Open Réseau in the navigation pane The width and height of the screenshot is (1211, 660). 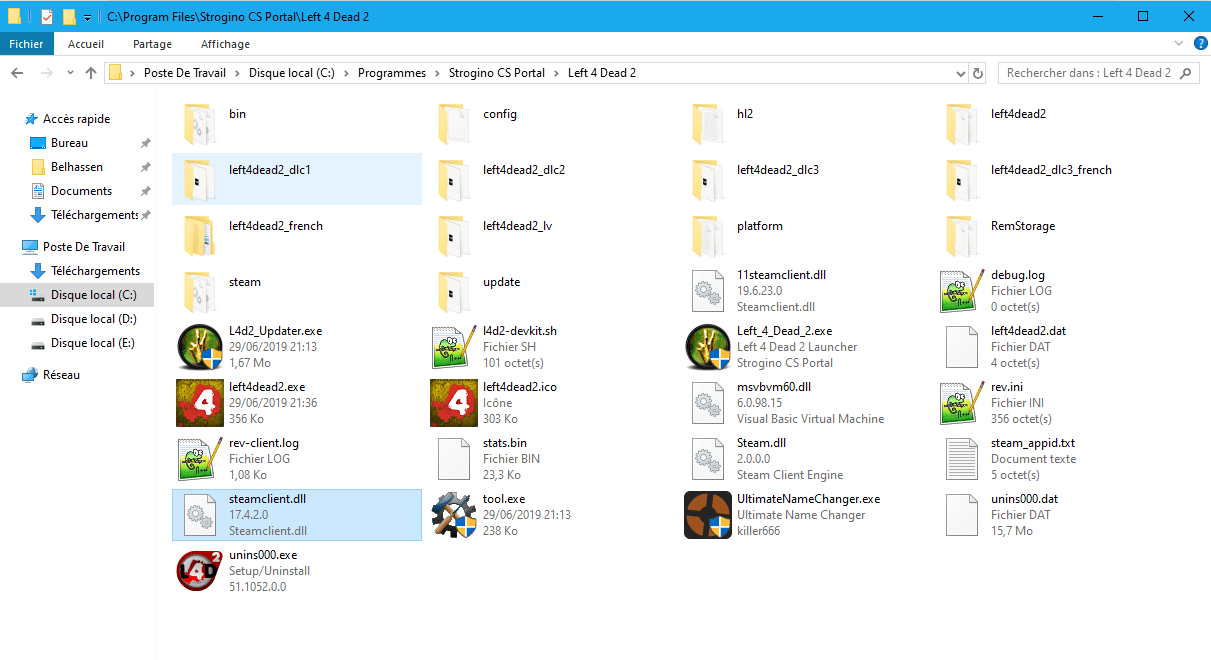pos(61,375)
